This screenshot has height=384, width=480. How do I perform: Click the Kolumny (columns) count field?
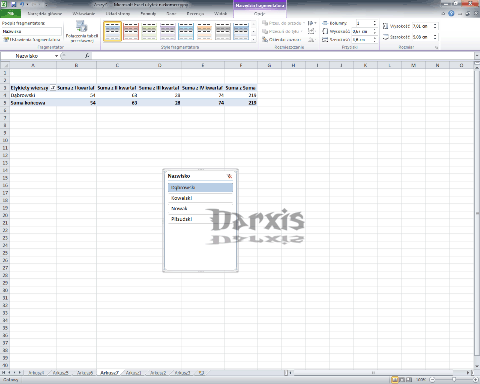[364, 23]
